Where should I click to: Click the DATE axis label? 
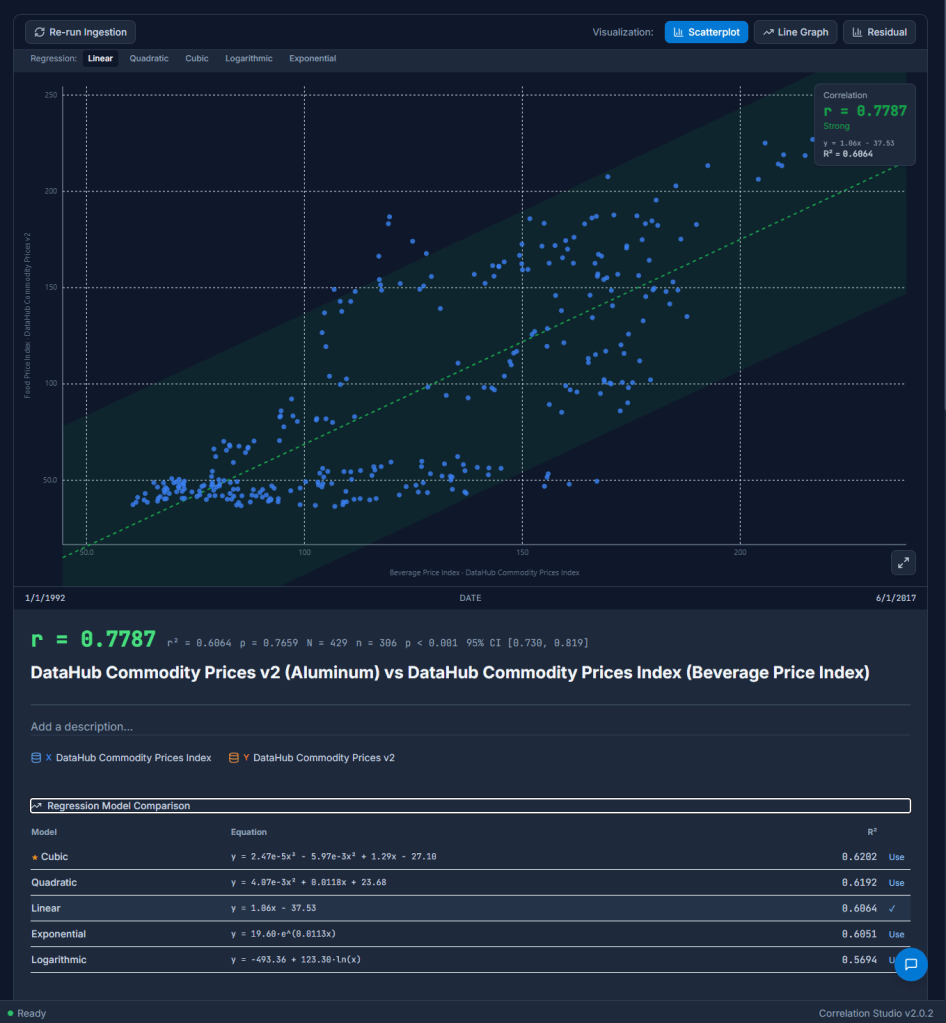tap(470, 598)
